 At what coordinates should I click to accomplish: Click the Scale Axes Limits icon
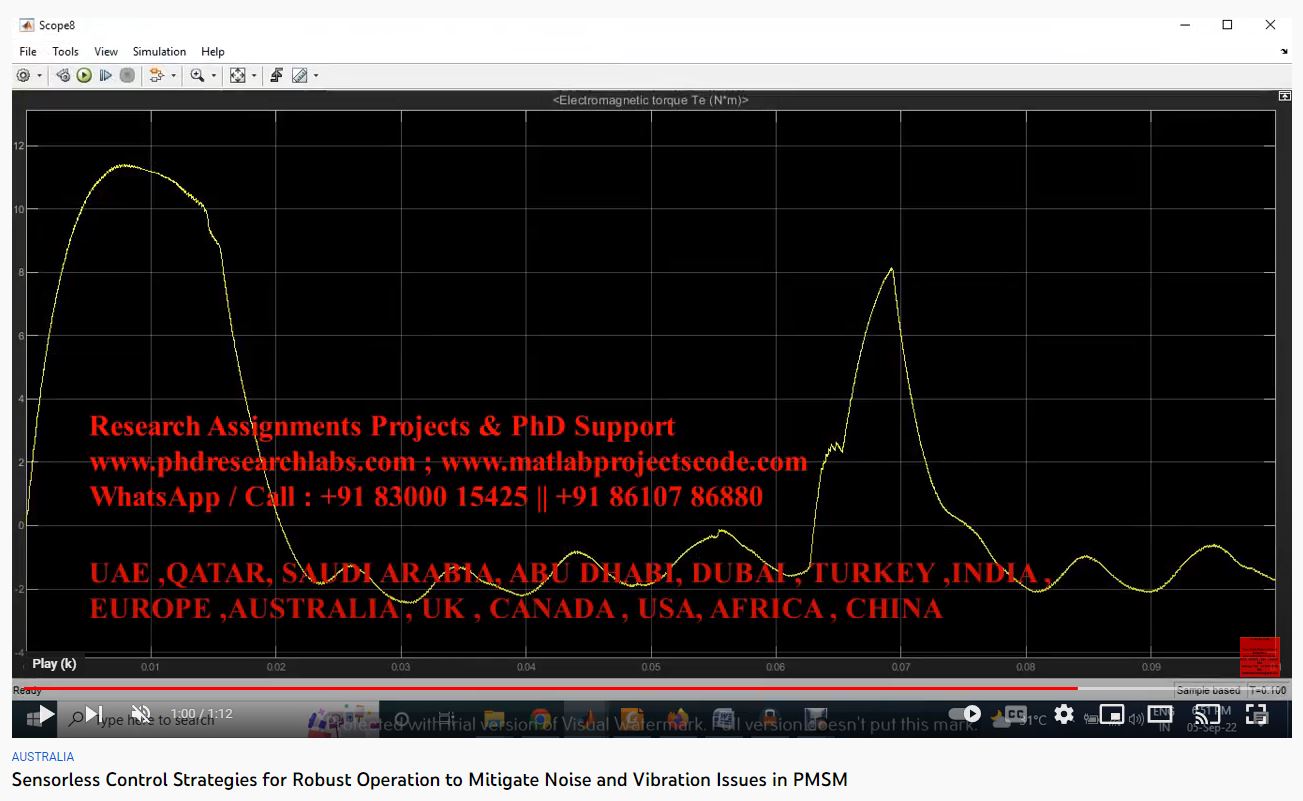click(237, 75)
